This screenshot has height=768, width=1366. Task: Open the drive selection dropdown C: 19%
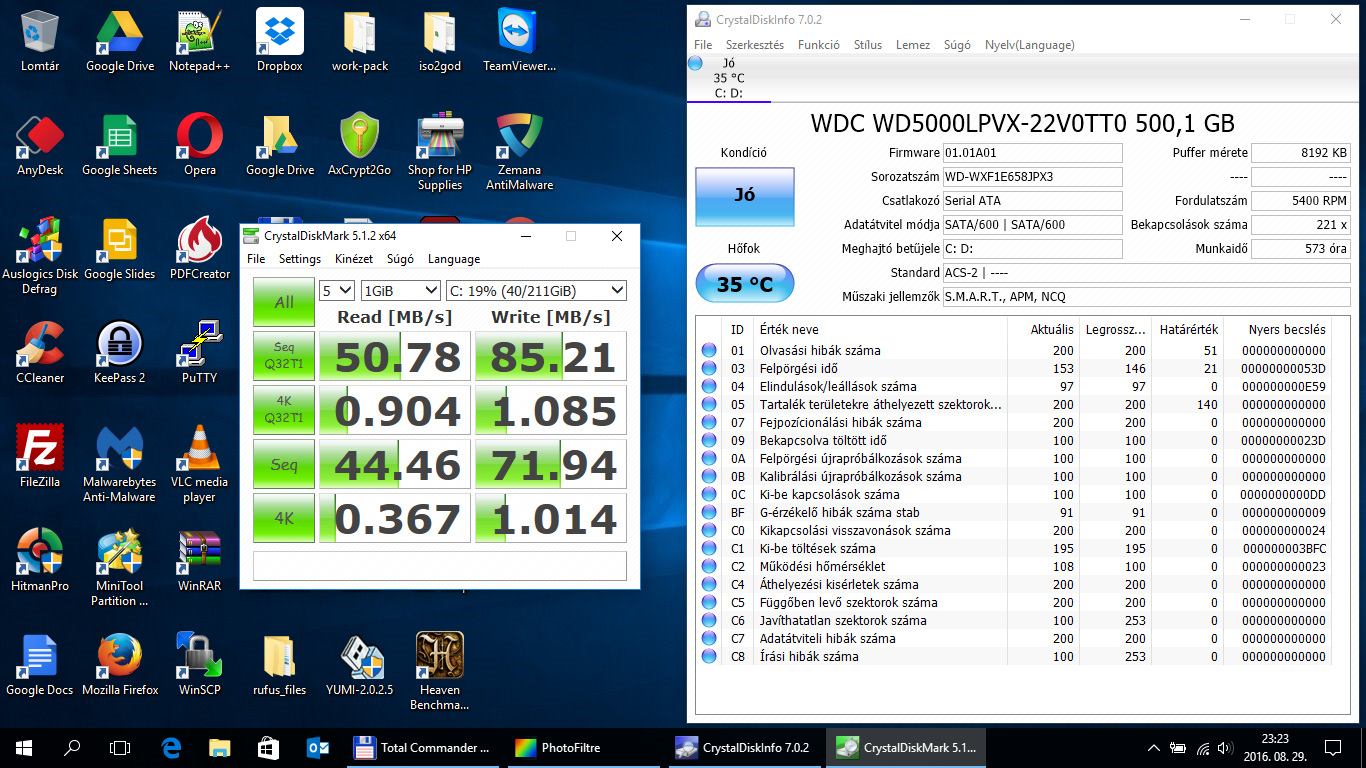click(536, 290)
